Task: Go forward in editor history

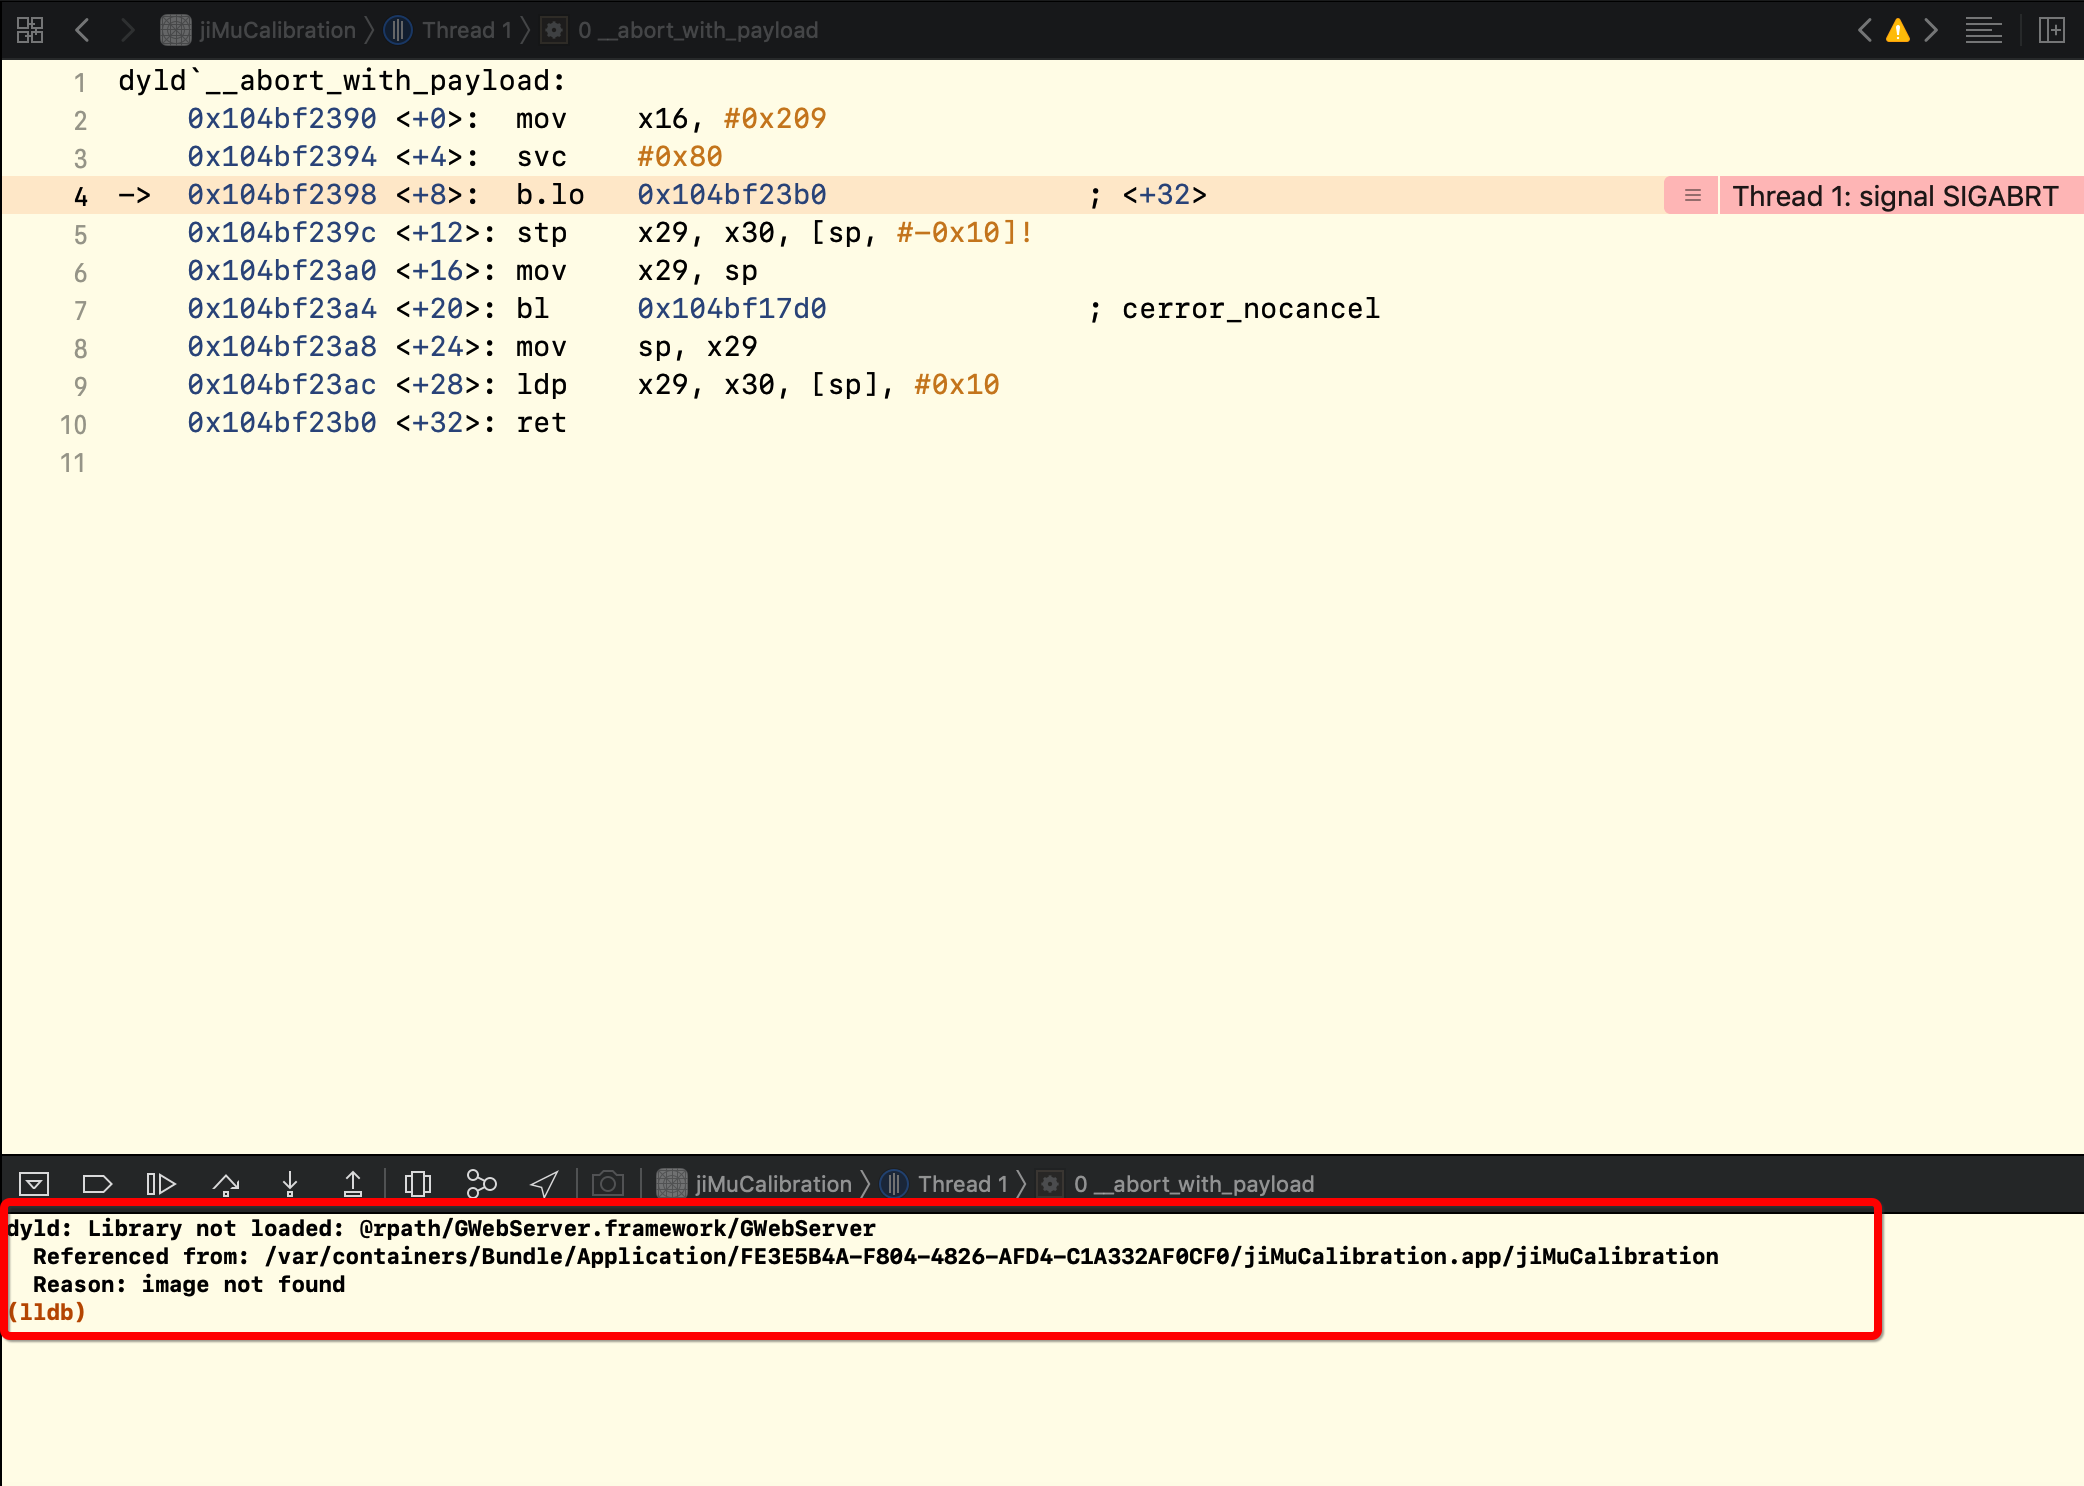Action: tap(127, 30)
